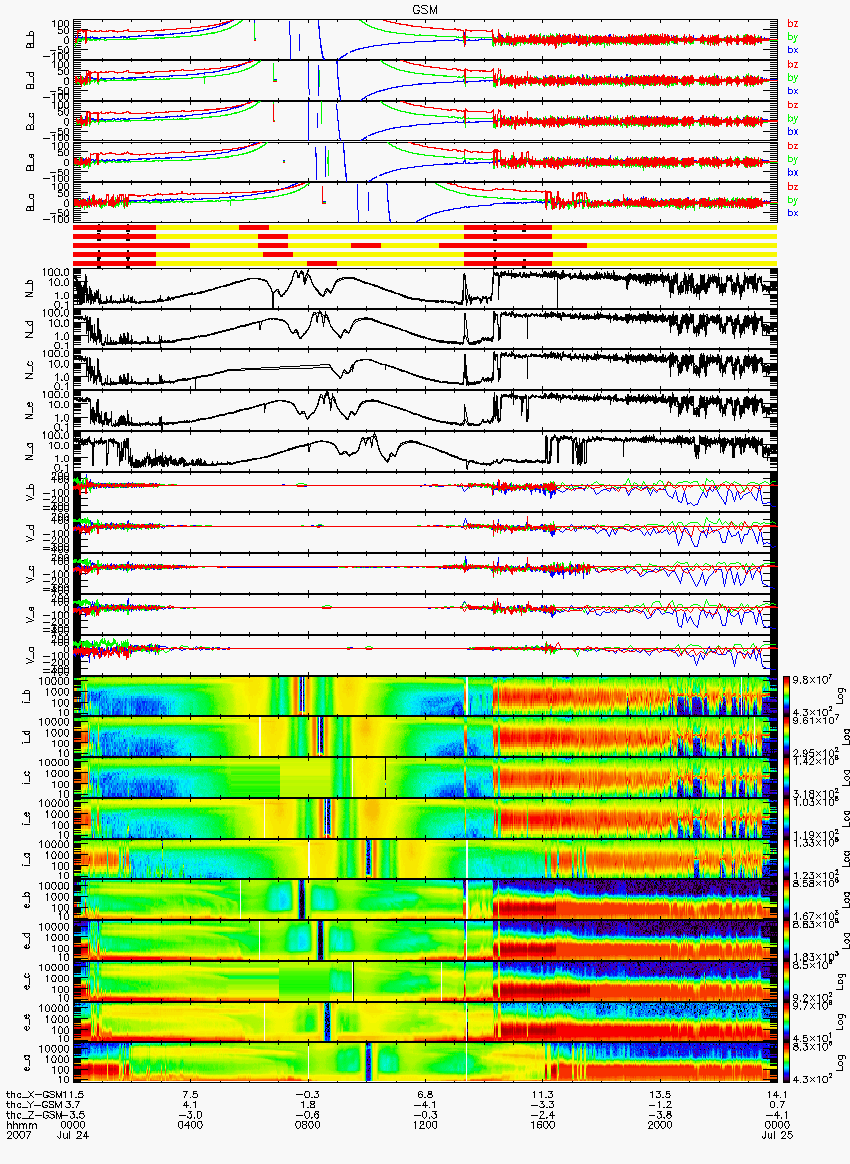The width and height of the screenshot is (850, 1164).
Task: Click the 9.8×10^7 color scale maximum
Action: coord(812,681)
